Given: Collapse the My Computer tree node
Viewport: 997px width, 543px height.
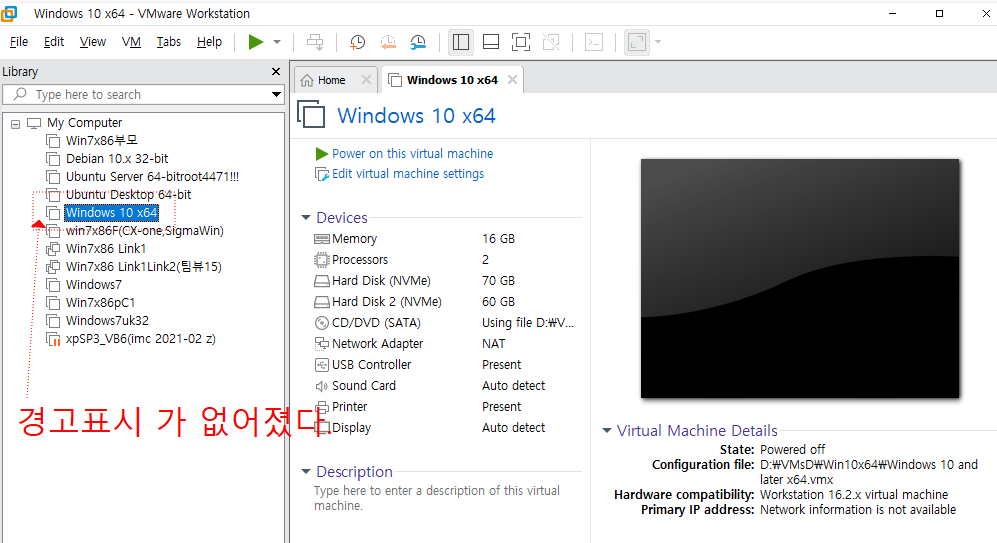Looking at the screenshot, I should click(x=15, y=124).
